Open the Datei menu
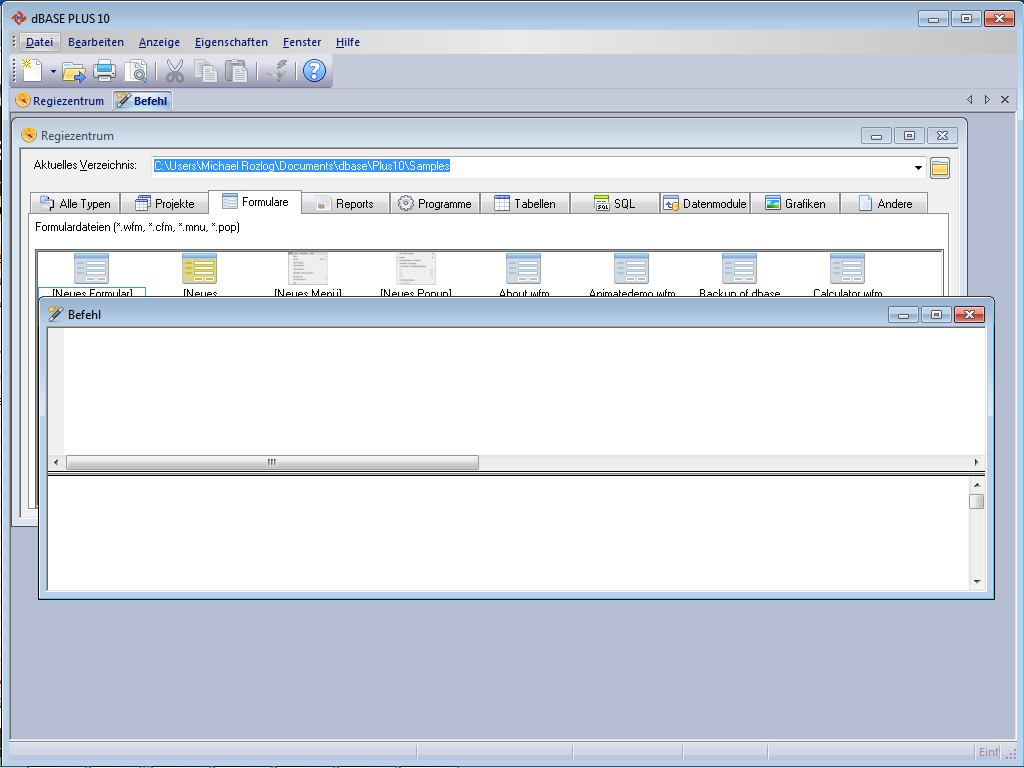This screenshot has height=768, width=1024. pos(39,42)
